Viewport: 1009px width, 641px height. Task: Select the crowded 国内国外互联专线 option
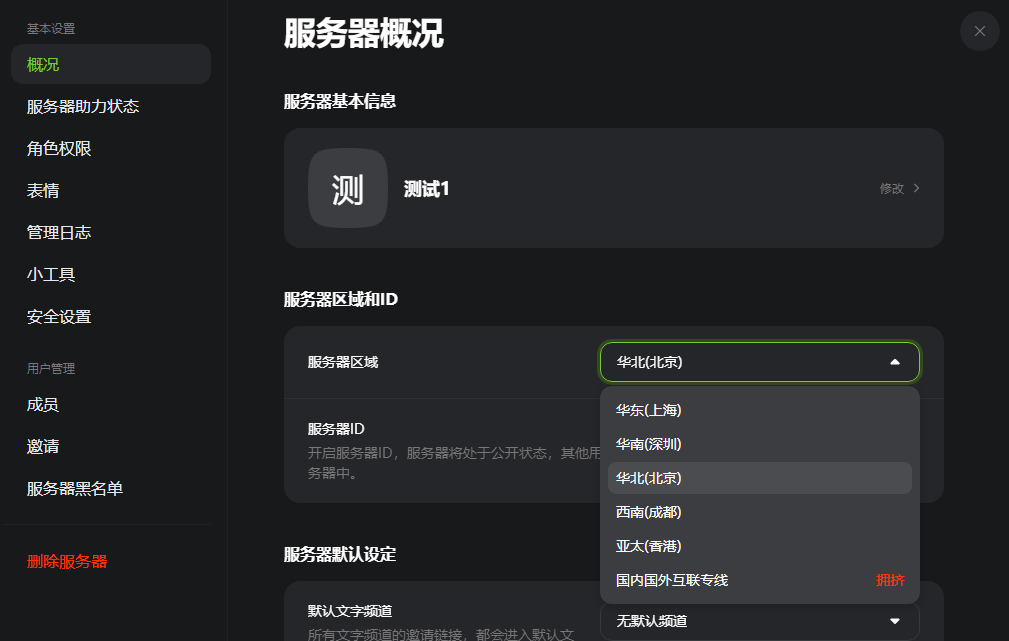point(672,580)
